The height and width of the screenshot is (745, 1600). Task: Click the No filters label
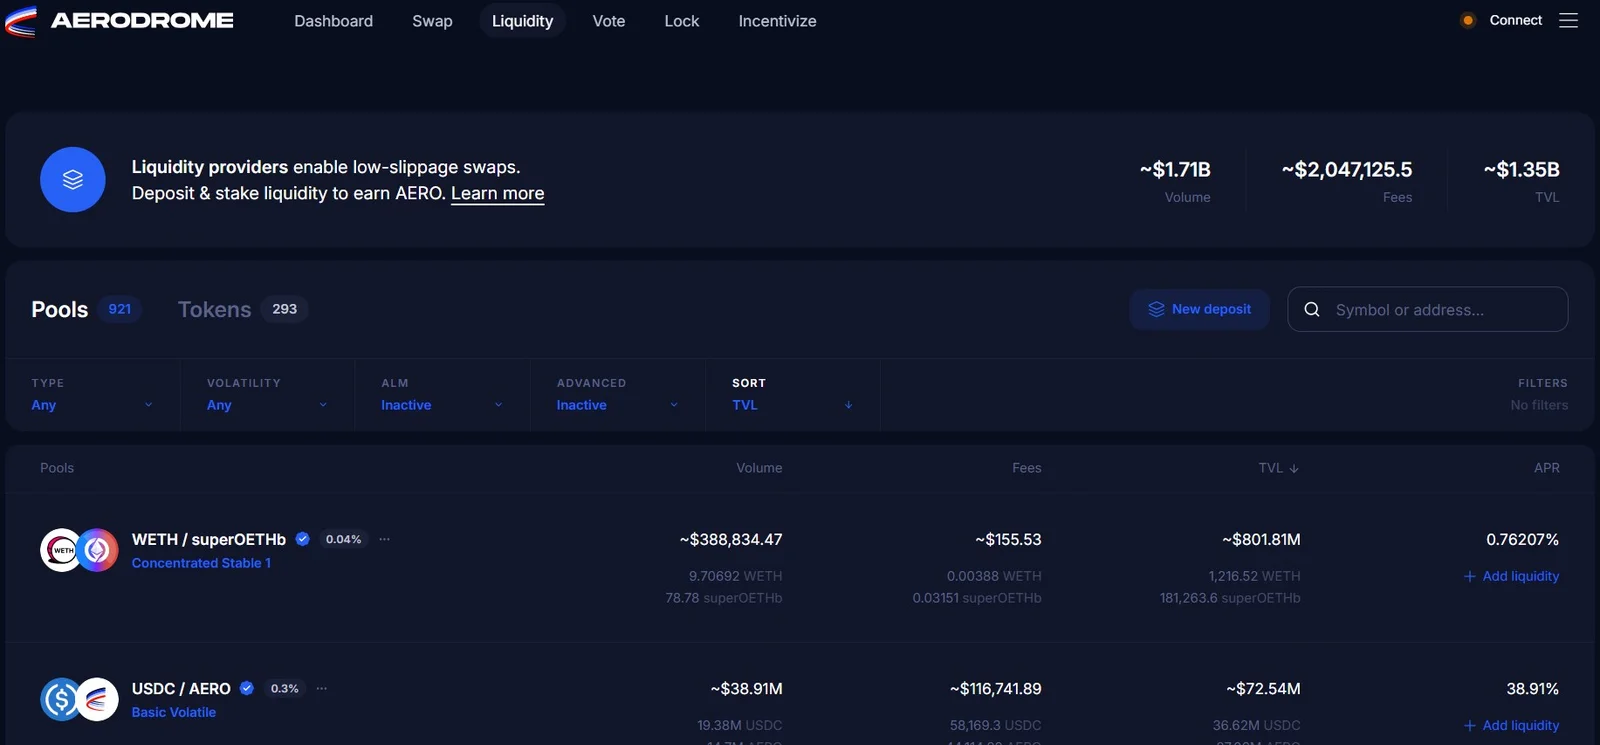point(1539,405)
